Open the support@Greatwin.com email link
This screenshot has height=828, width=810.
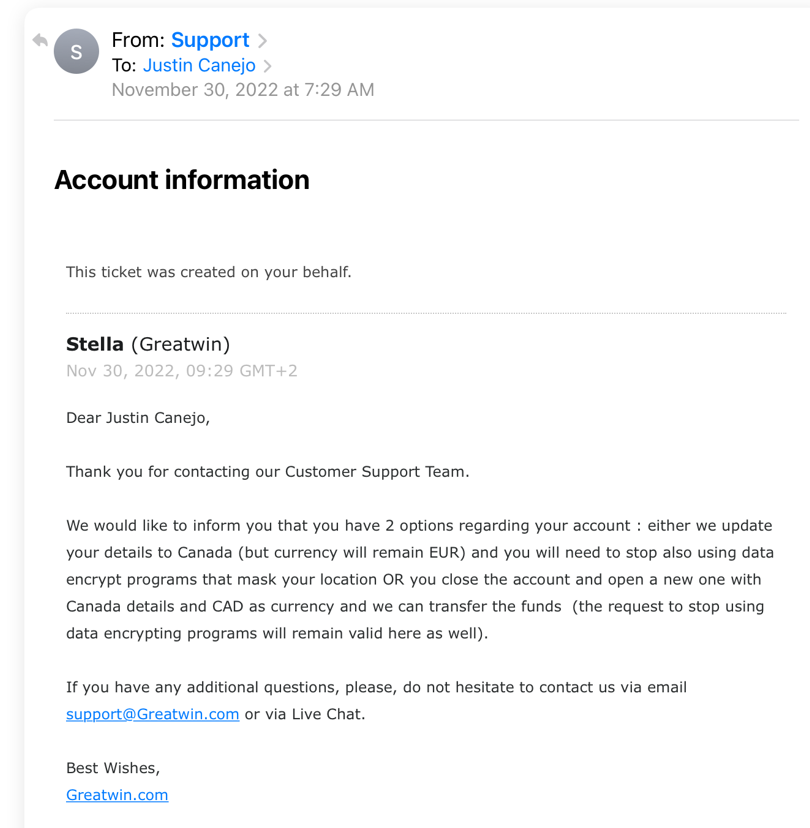pyautogui.click(x=152, y=714)
